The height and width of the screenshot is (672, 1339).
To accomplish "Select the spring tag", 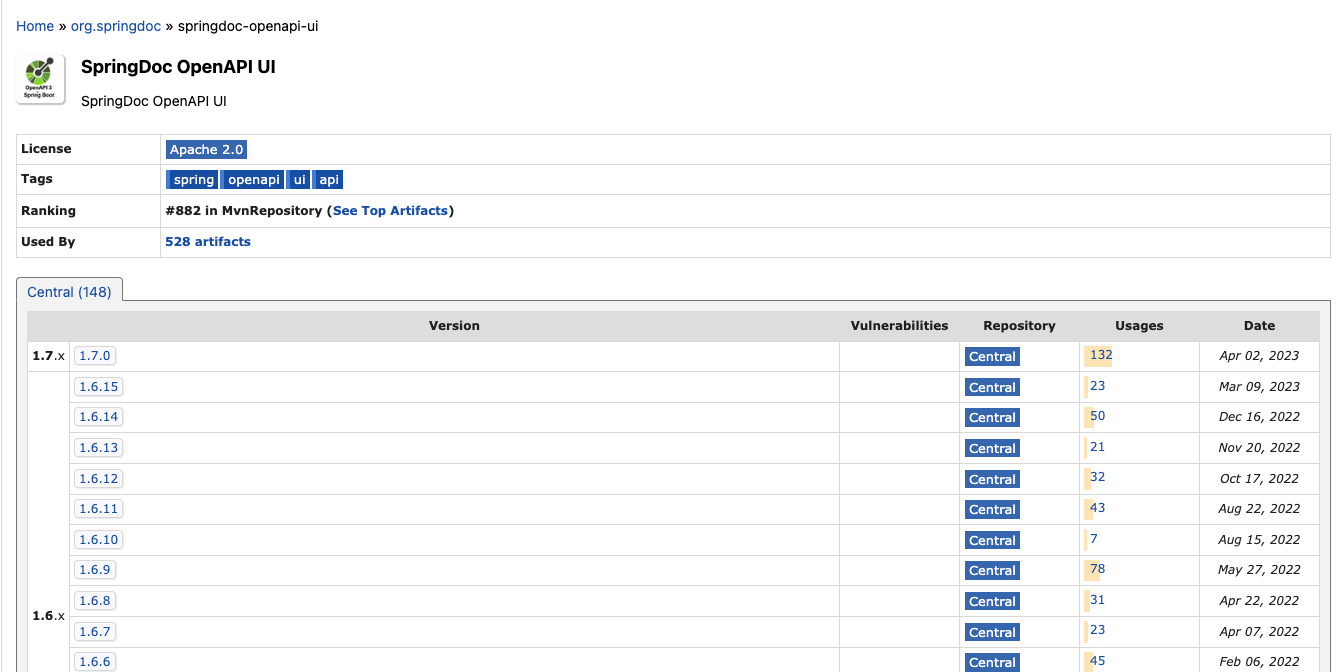I will [x=192, y=180].
